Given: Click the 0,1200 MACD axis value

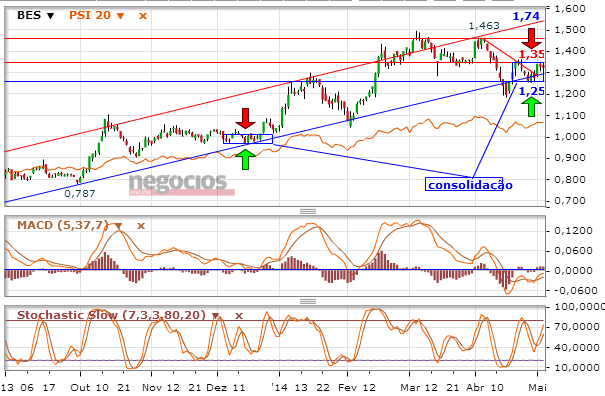Looking at the screenshot, I should click(x=573, y=231).
